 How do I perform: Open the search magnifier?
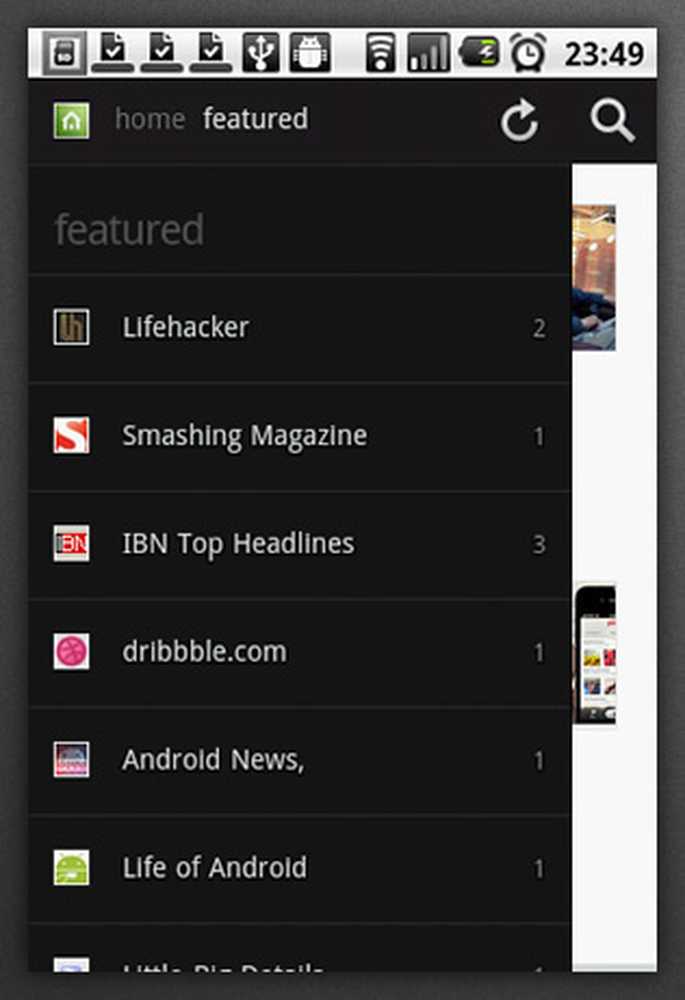coord(612,120)
